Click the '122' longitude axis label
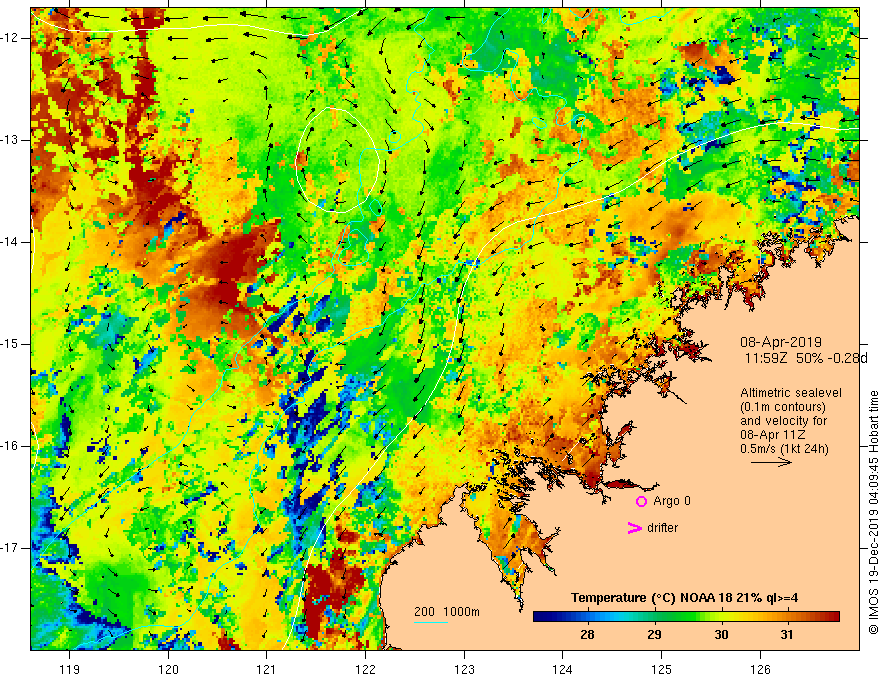Image resolution: width=880 pixels, height=680 pixels. pos(365,669)
